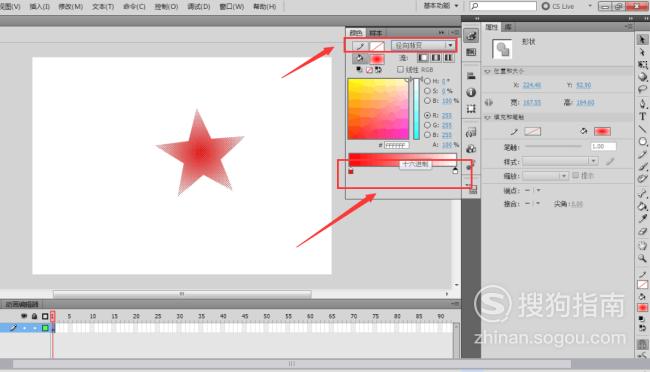Screen dimensions: 650x372
Task: Open the 命令(C) menu
Action: click(134, 7)
